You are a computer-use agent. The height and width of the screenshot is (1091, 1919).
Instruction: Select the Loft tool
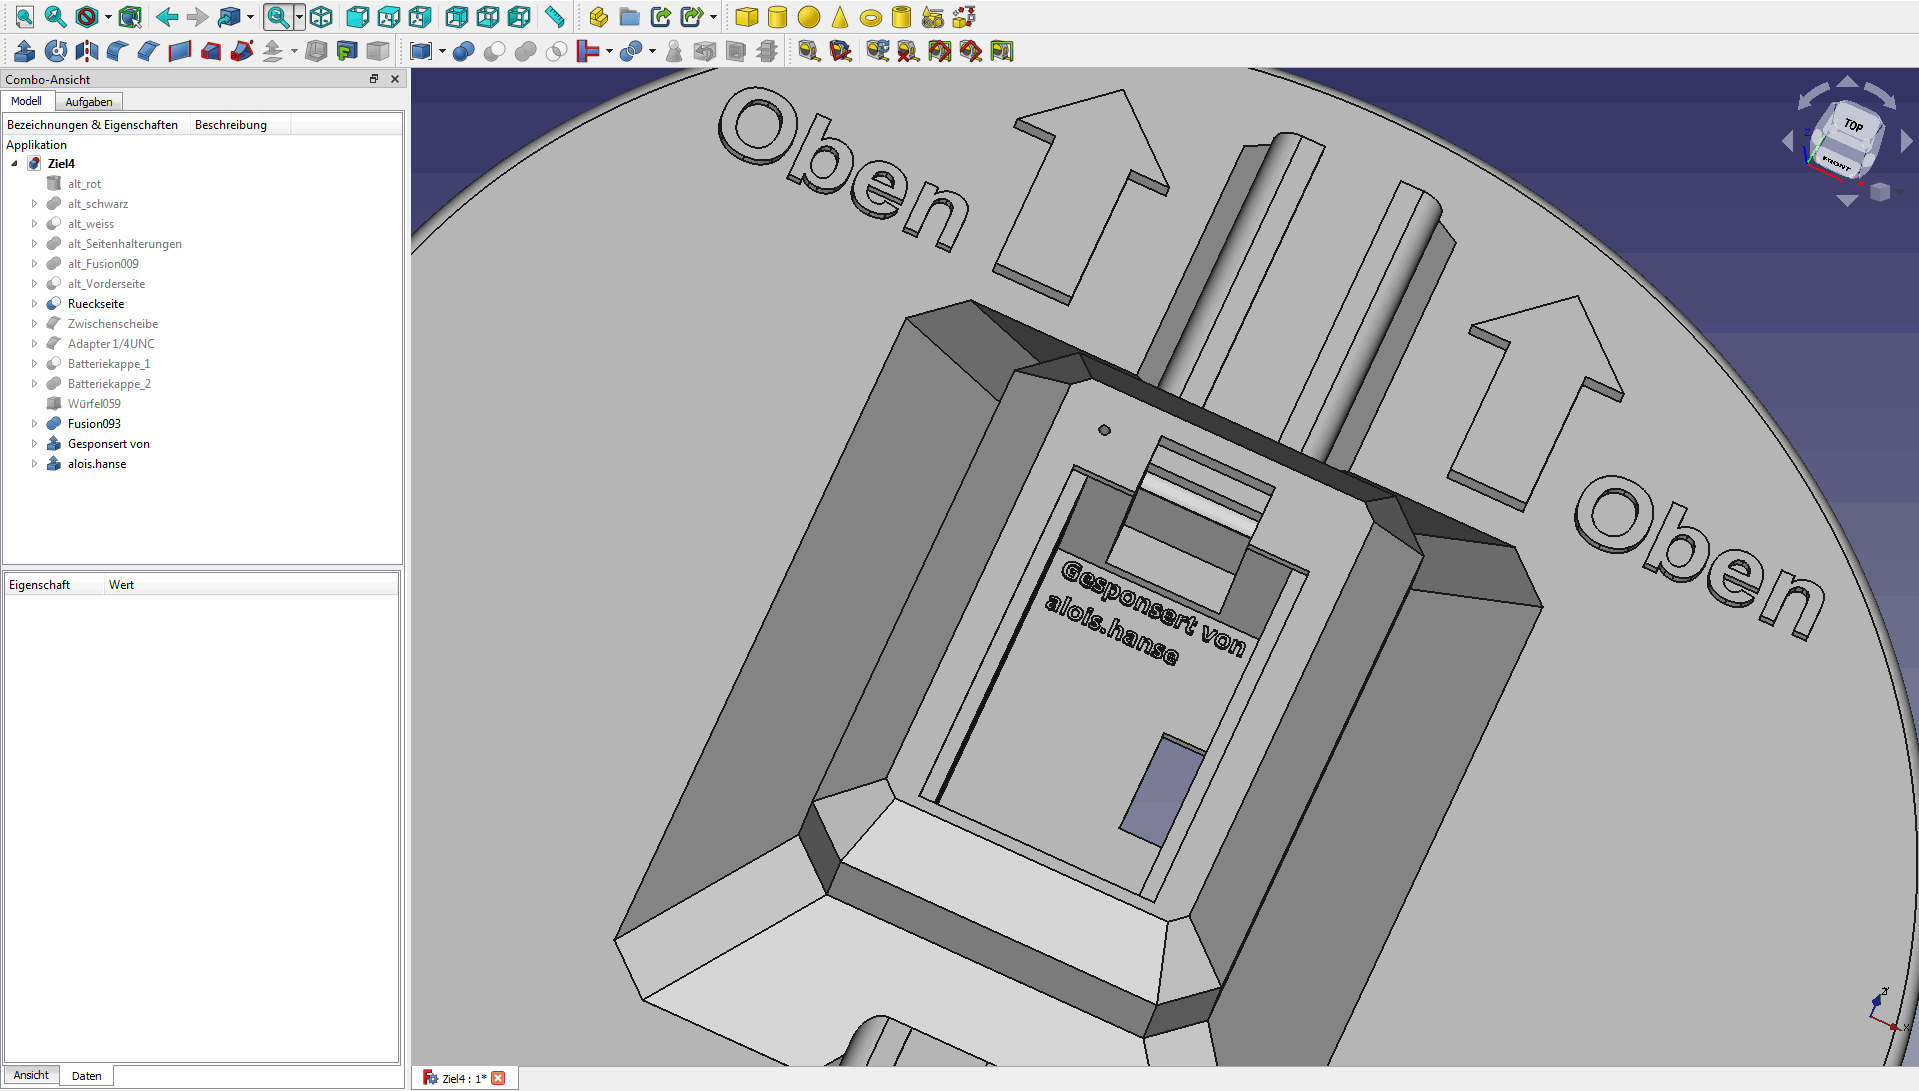(211, 51)
